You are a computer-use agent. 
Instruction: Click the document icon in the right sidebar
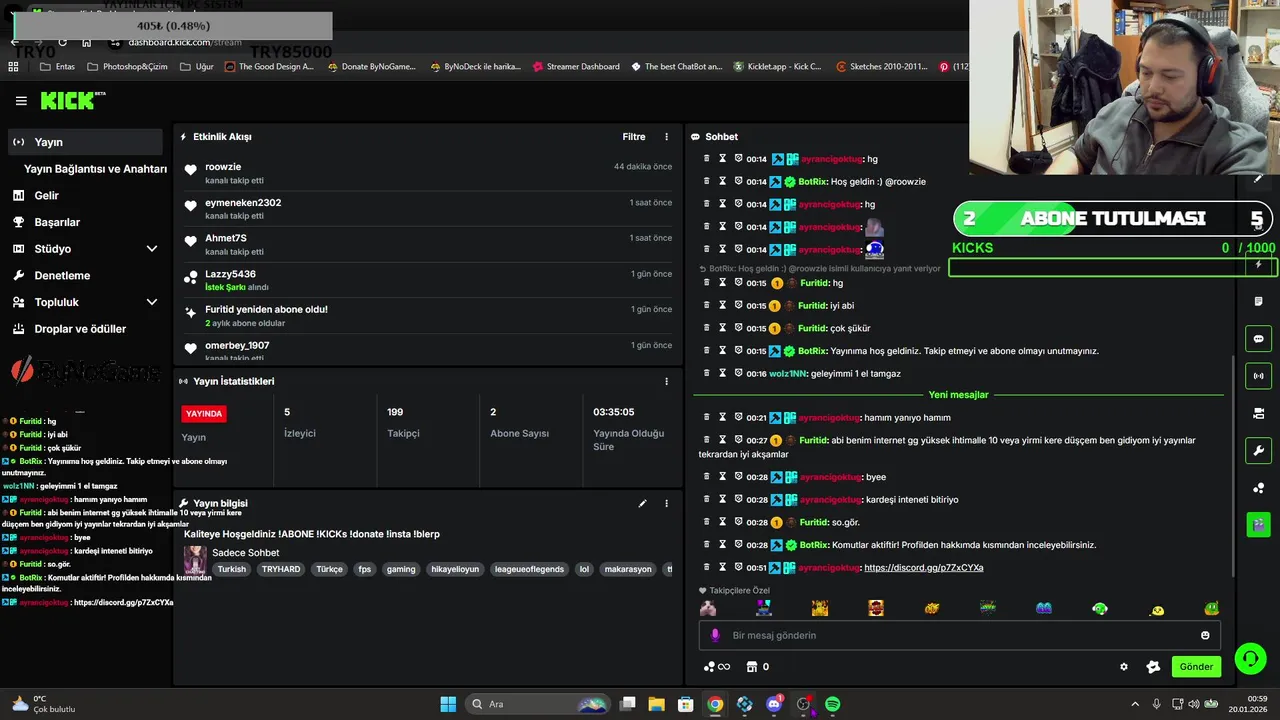point(1258,301)
